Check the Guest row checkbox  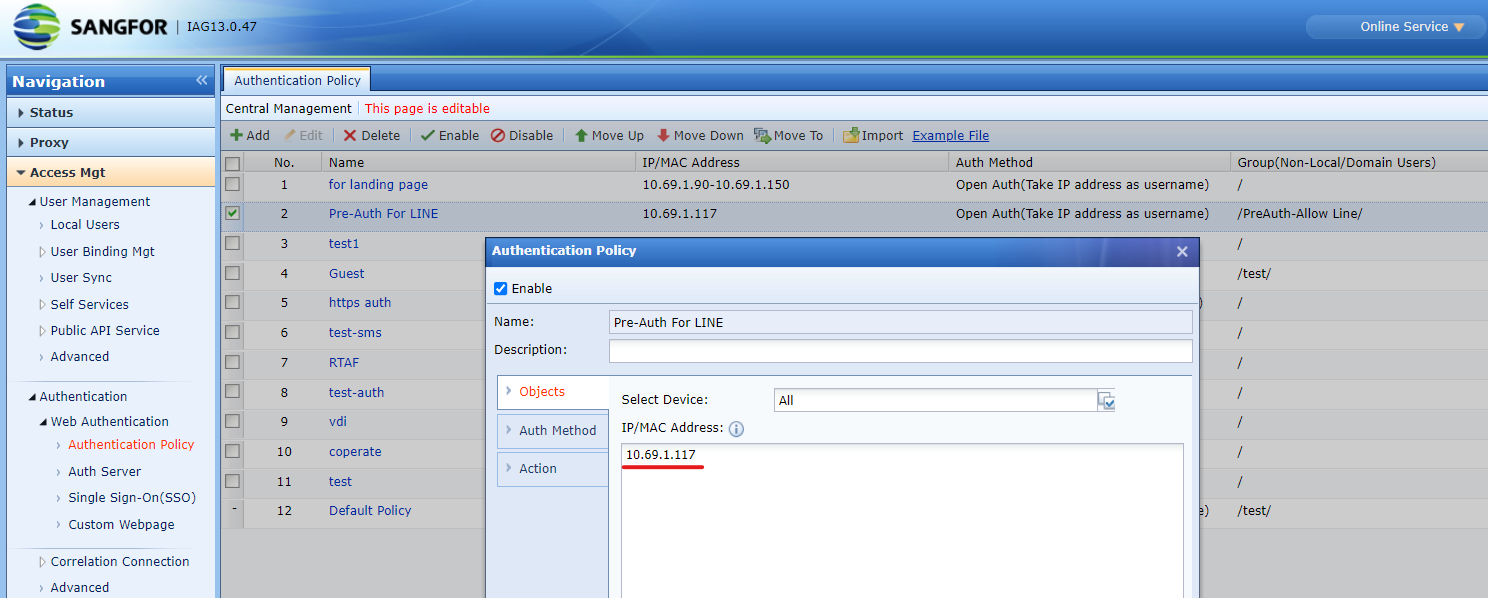(232, 273)
